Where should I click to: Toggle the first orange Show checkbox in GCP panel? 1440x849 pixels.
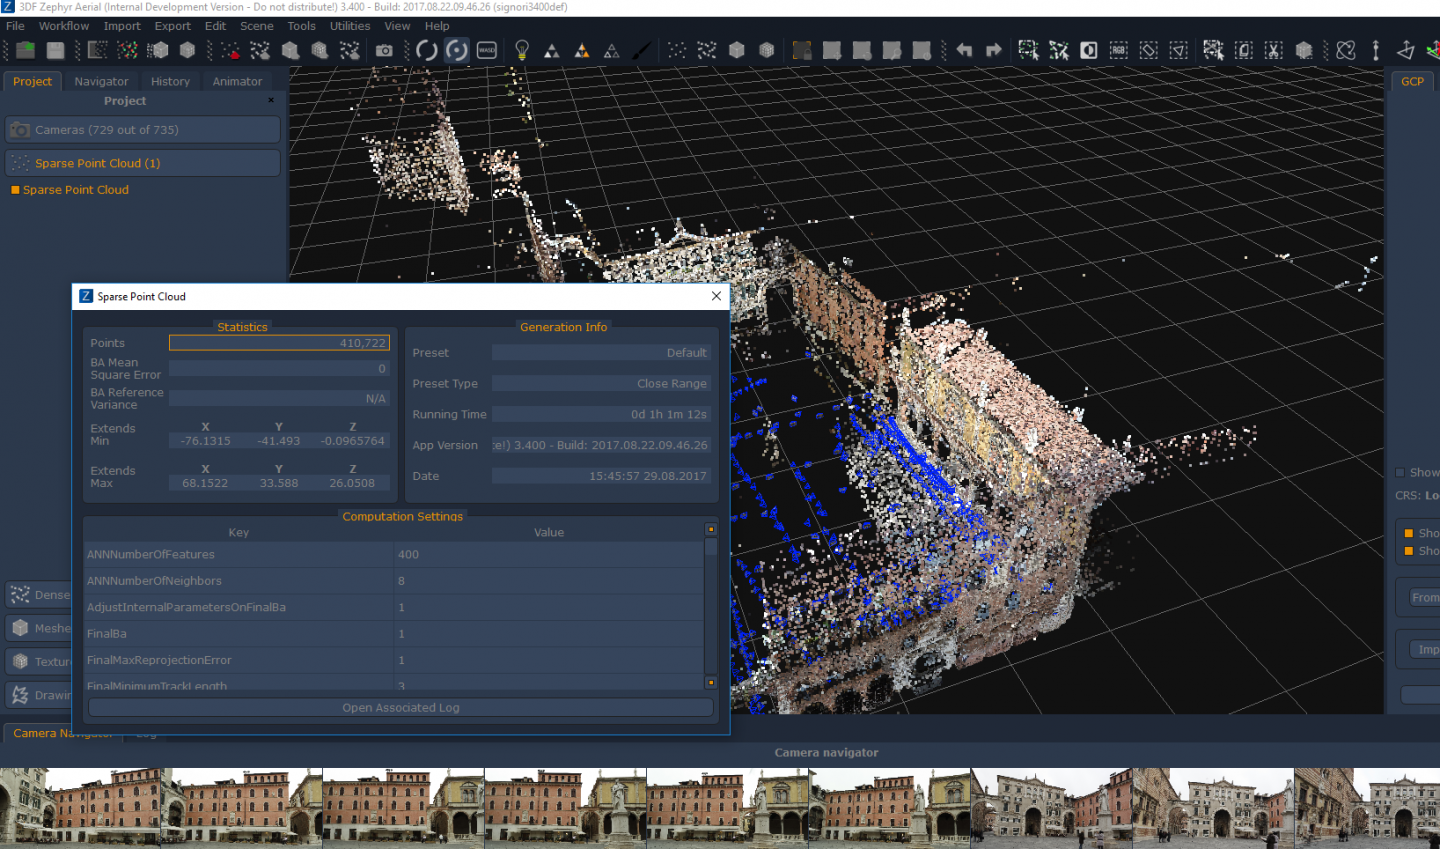pos(1409,533)
